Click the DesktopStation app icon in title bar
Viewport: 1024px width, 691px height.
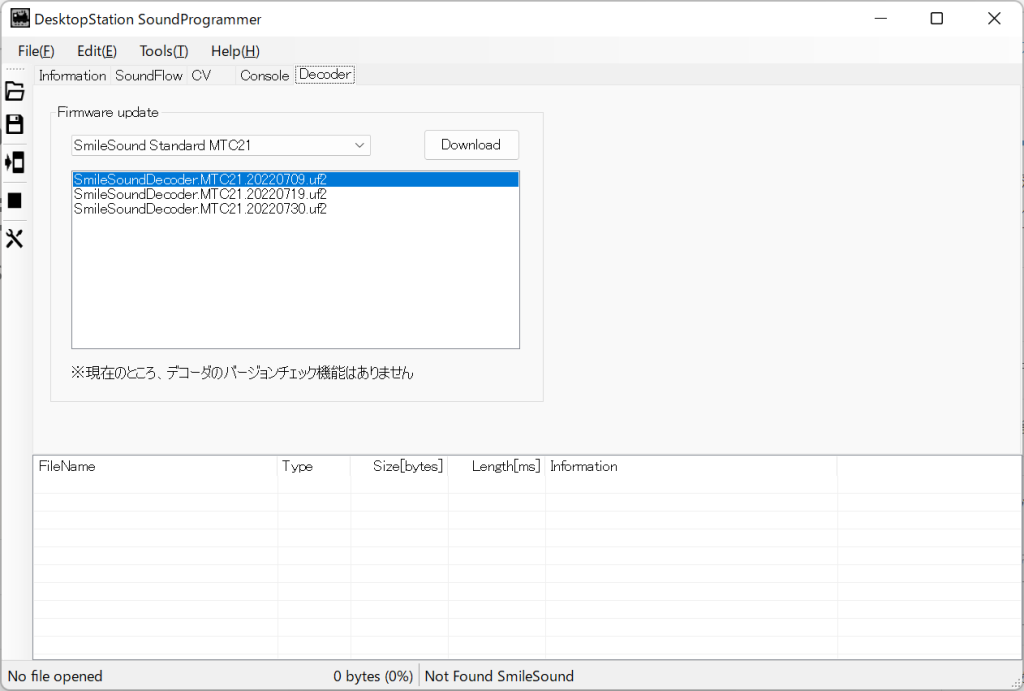tap(19, 18)
